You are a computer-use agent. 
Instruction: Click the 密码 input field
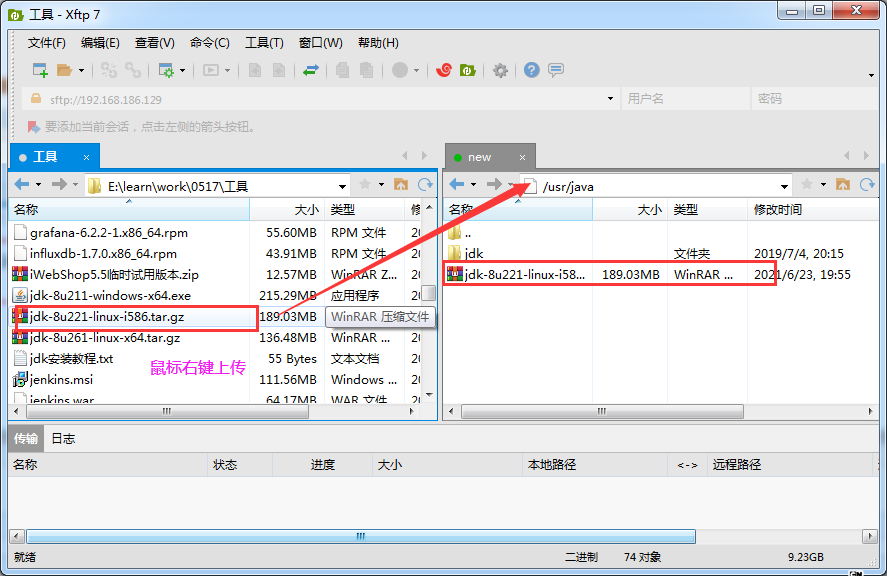point(816,99)
